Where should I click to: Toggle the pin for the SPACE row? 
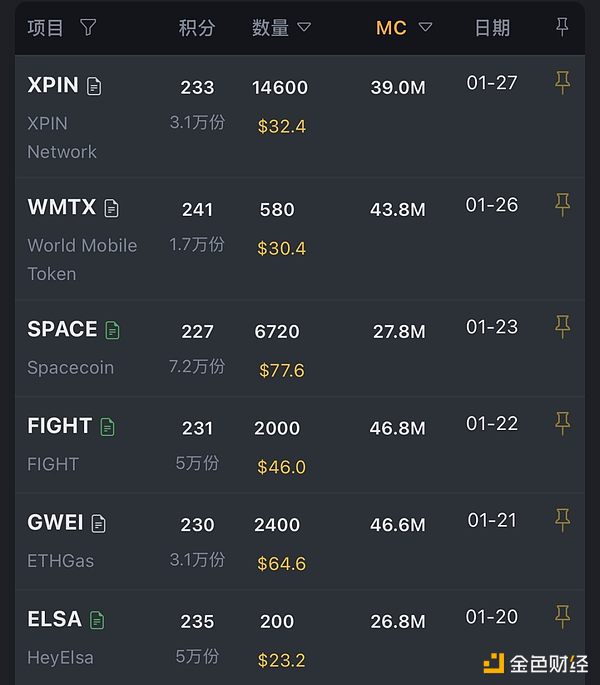[x=562, y=327]
